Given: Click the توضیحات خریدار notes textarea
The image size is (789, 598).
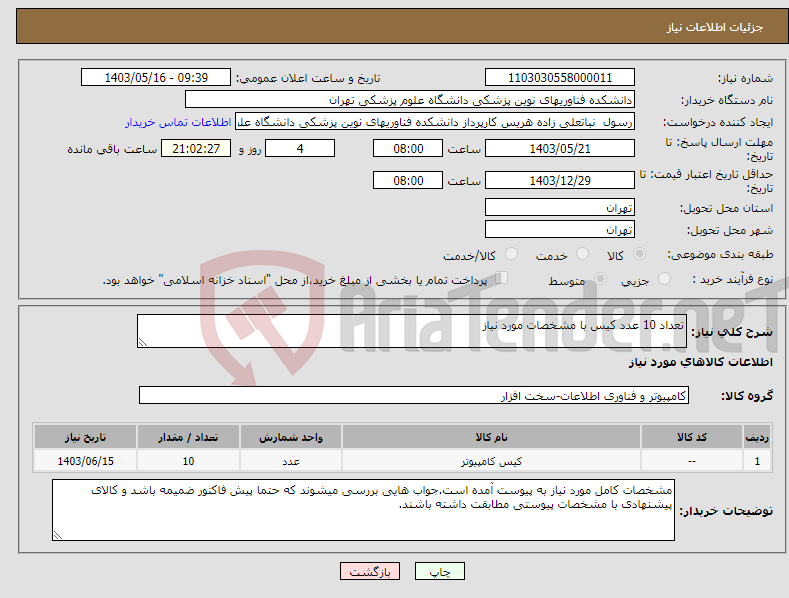Looking at the screenshot, I should 363,510.
